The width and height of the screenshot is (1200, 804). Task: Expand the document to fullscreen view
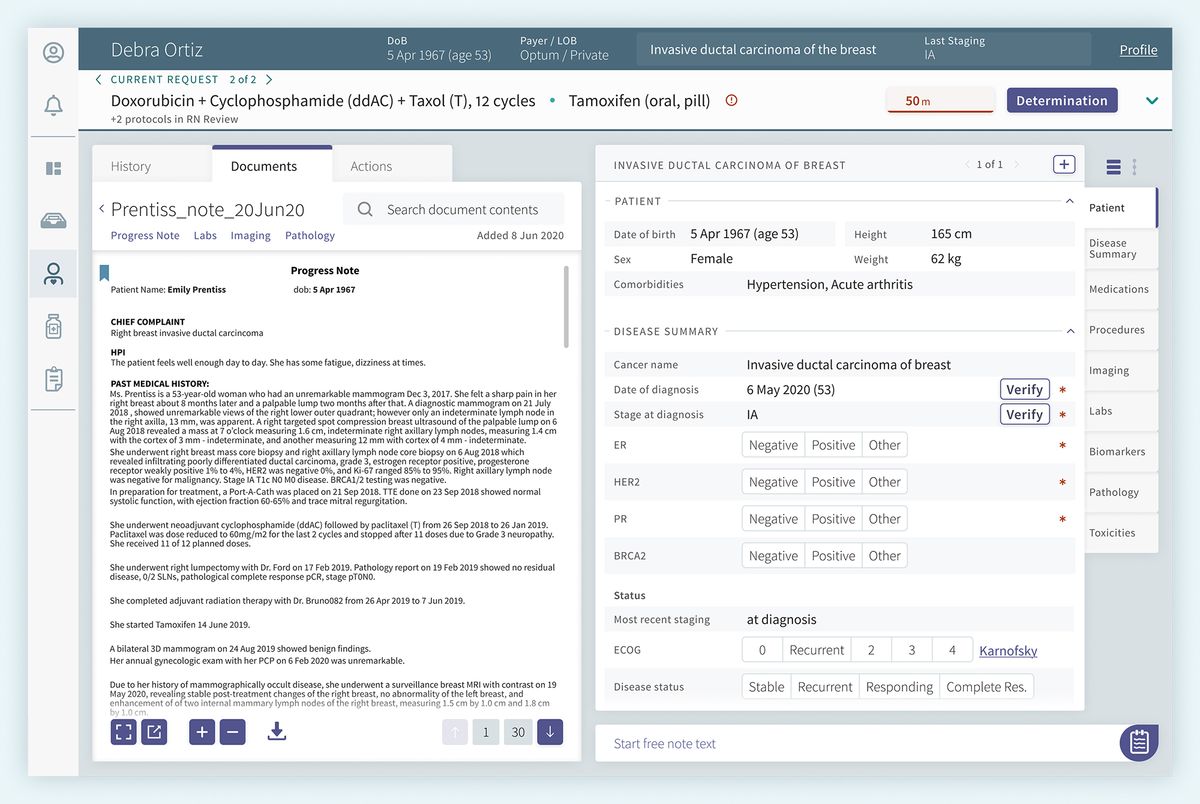pos(123,732)
